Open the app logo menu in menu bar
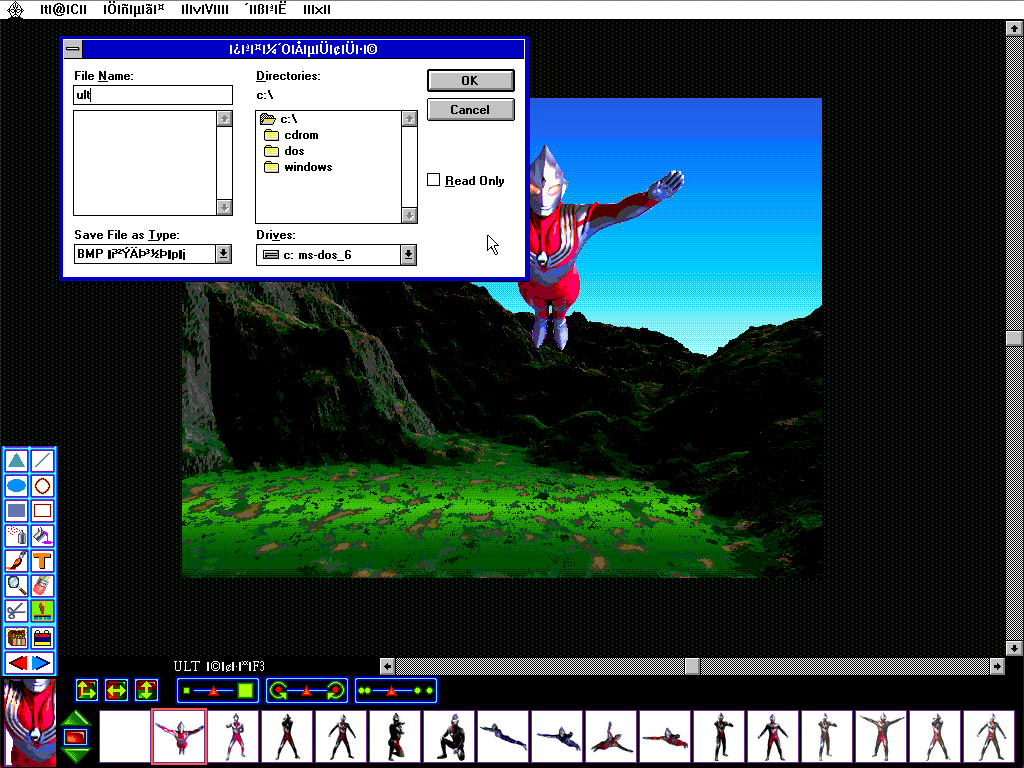1024x768 pixels. pos(15,9)
